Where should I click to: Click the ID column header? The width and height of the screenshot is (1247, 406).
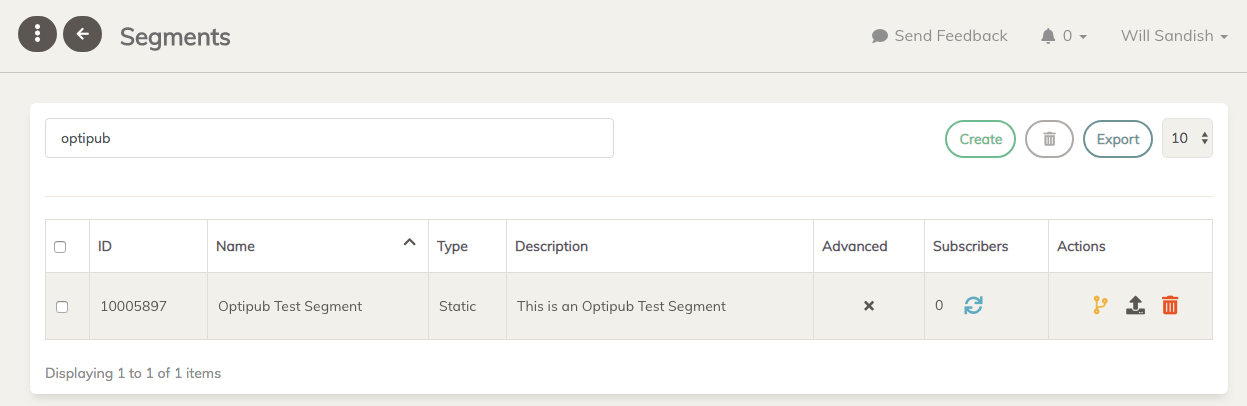(105, 246)
